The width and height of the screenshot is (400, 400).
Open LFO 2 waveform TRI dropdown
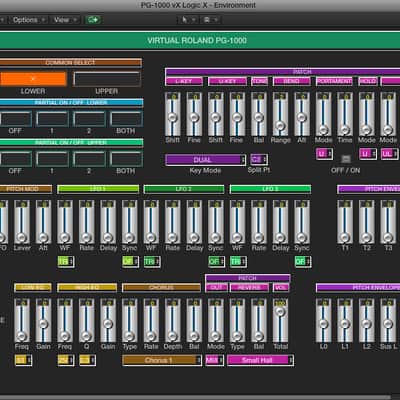pyautogui.click(x=152, y=261)
